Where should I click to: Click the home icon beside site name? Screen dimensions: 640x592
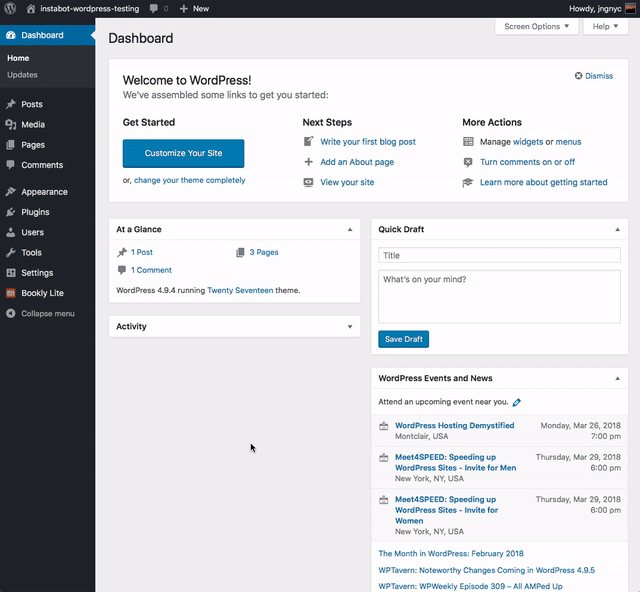pyautogui.click(x=31, y=9)
